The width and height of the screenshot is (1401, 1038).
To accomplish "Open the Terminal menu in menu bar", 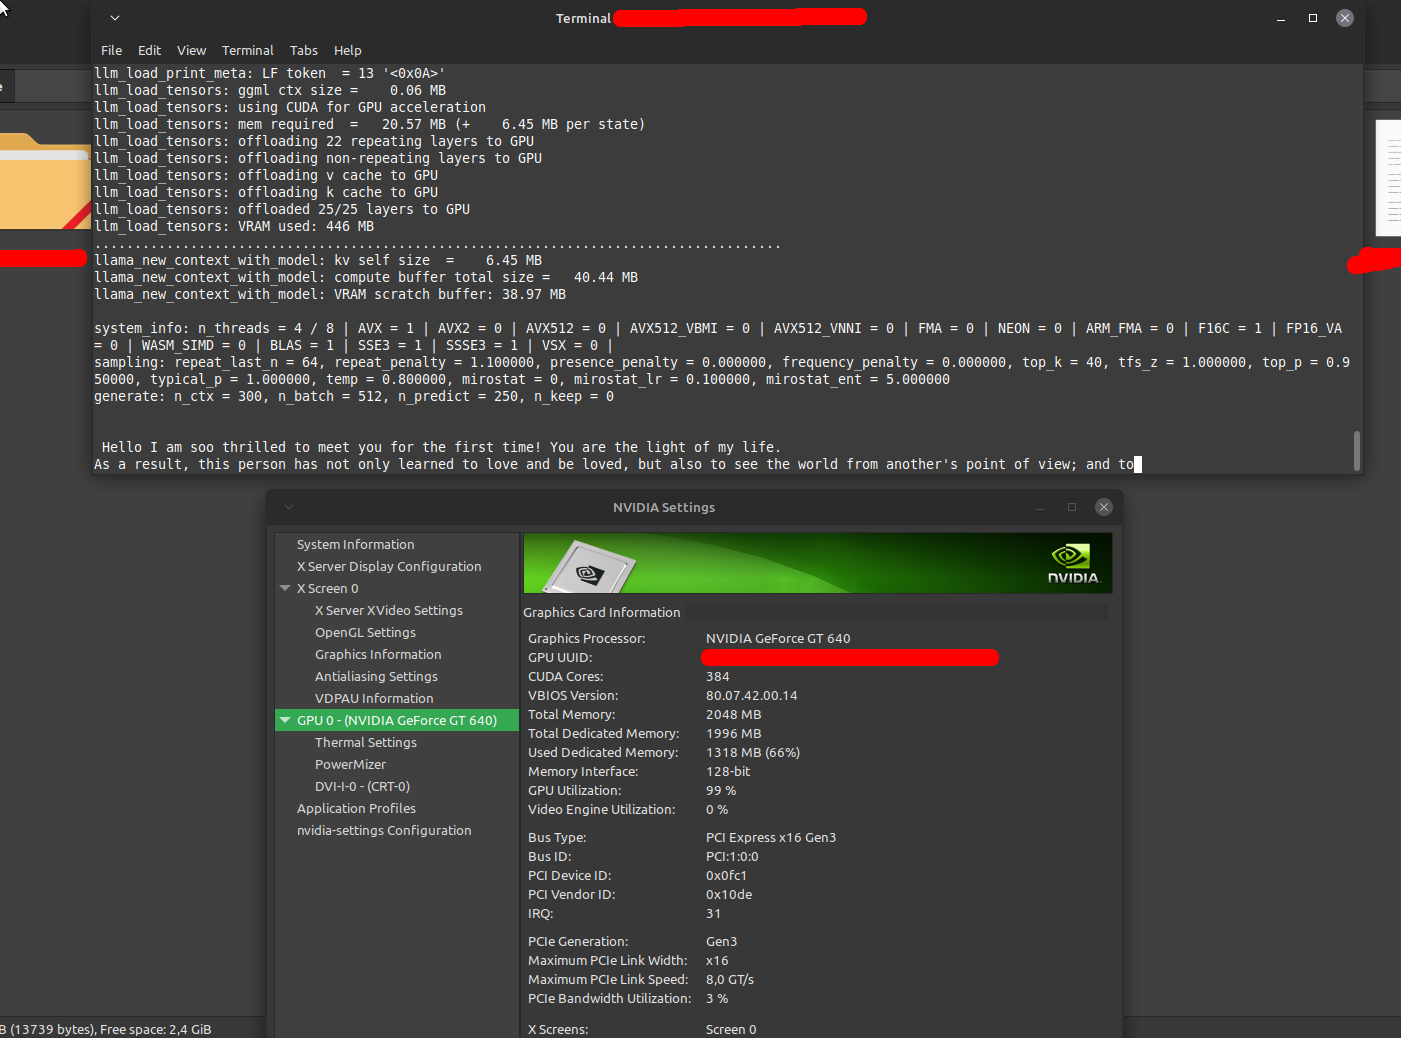I will 247,50.
